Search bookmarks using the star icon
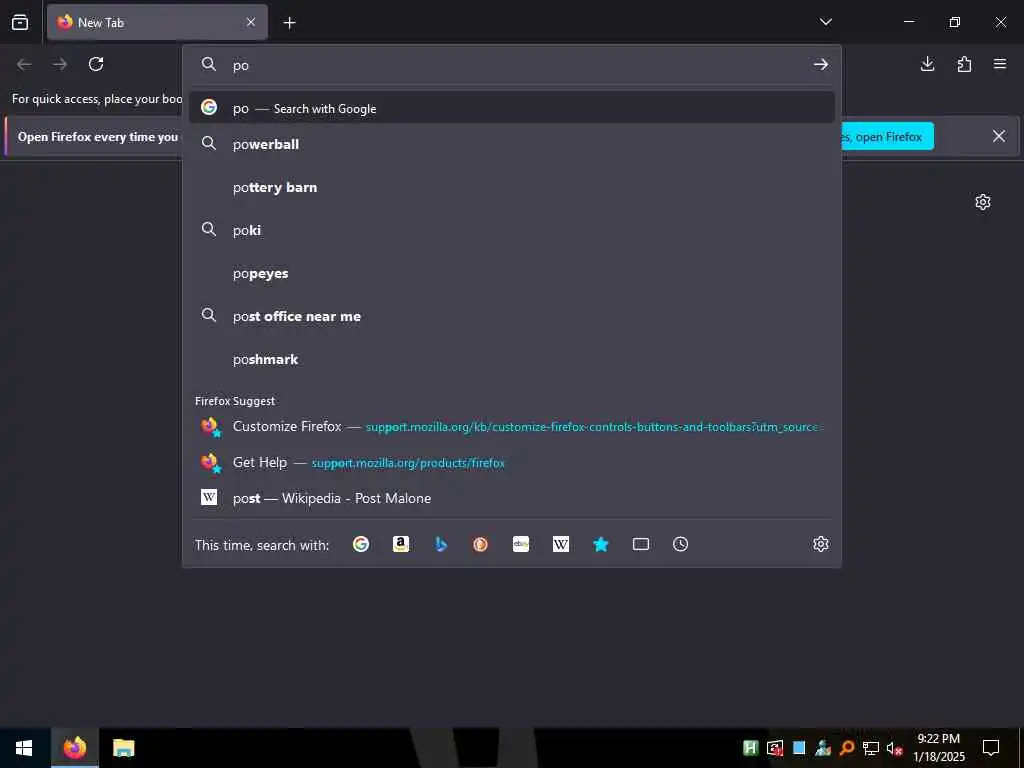 click(601, 544)
